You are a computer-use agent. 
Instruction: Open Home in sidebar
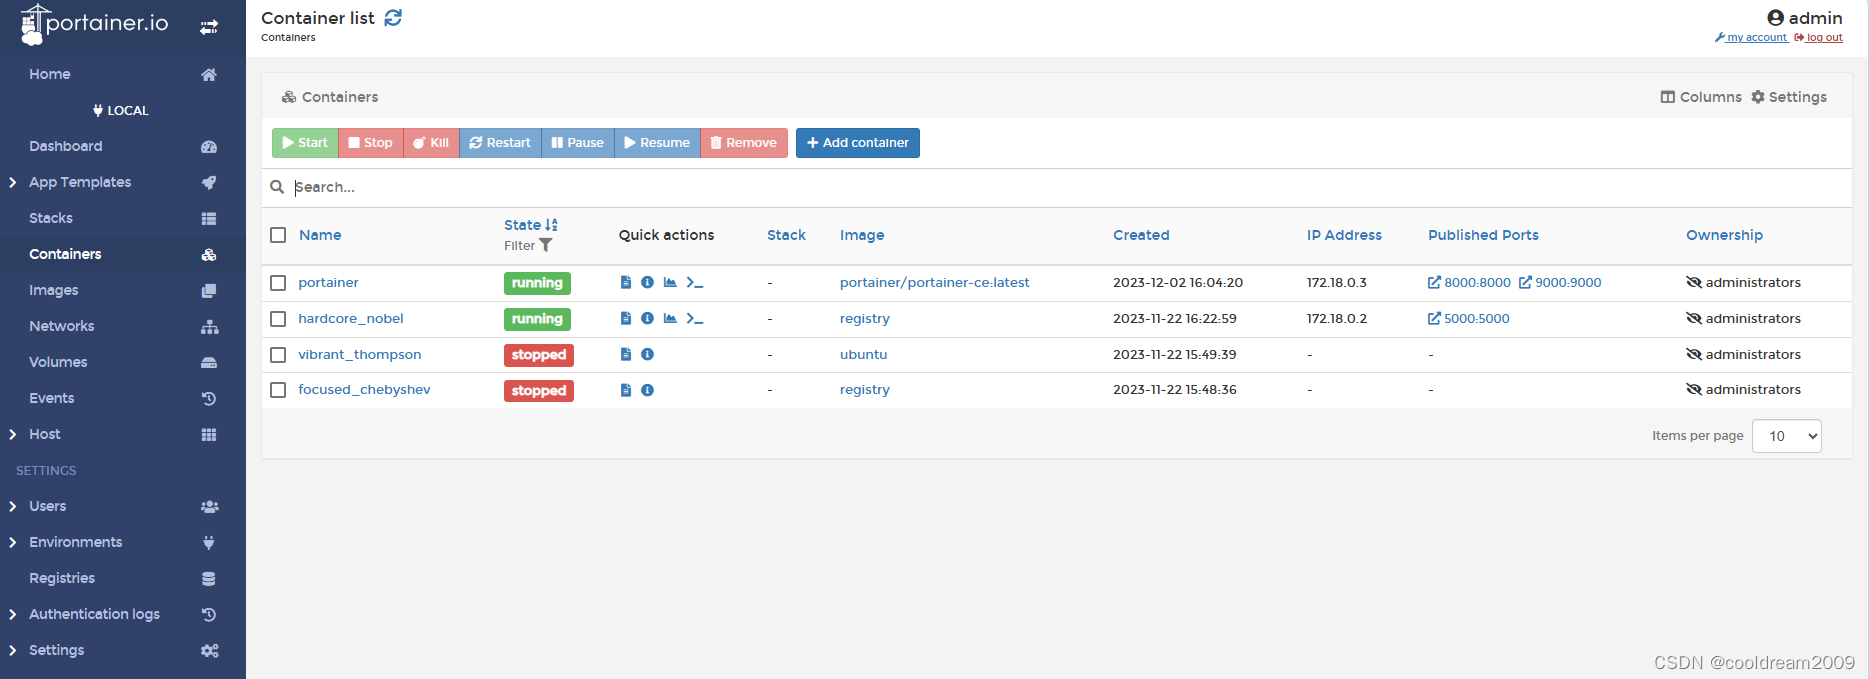click(x=50, y=74)
